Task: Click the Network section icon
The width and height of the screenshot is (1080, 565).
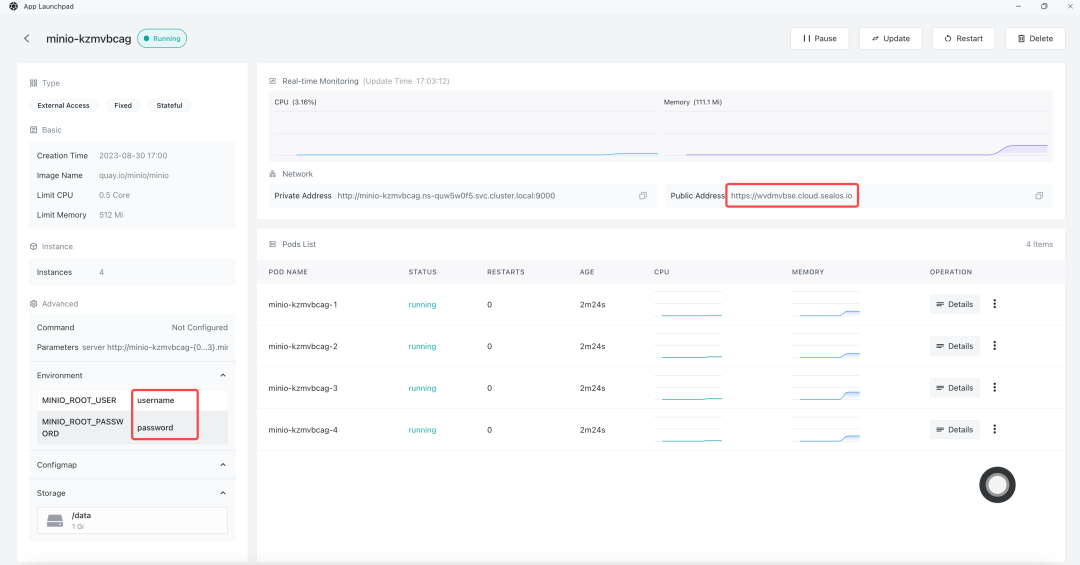Action: pos(273,174)
